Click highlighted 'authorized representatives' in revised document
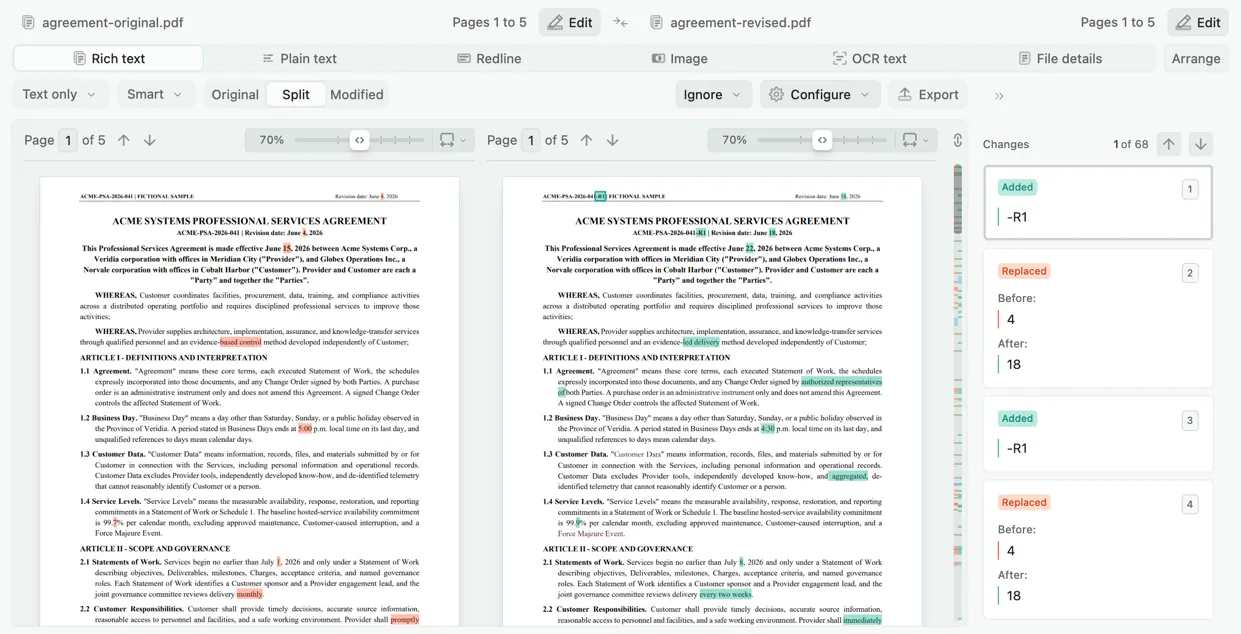Image resolution: width=1241 pixels, height=634 pixels. click(x=841, y=381)
